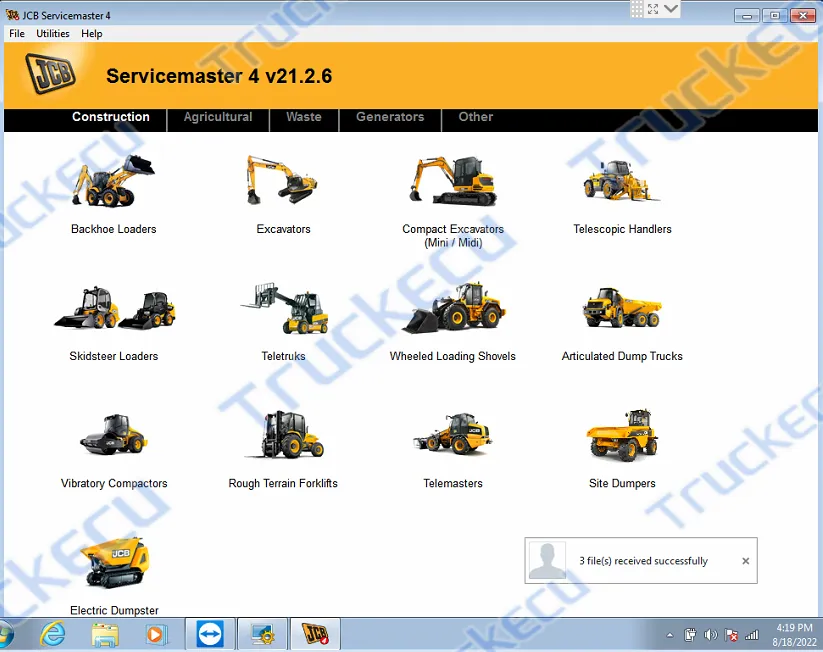Image resolution: width=823 pixels, height=652 pixels.
Task: Click the Vibratory Compactors label
Action: click(114, 483)
